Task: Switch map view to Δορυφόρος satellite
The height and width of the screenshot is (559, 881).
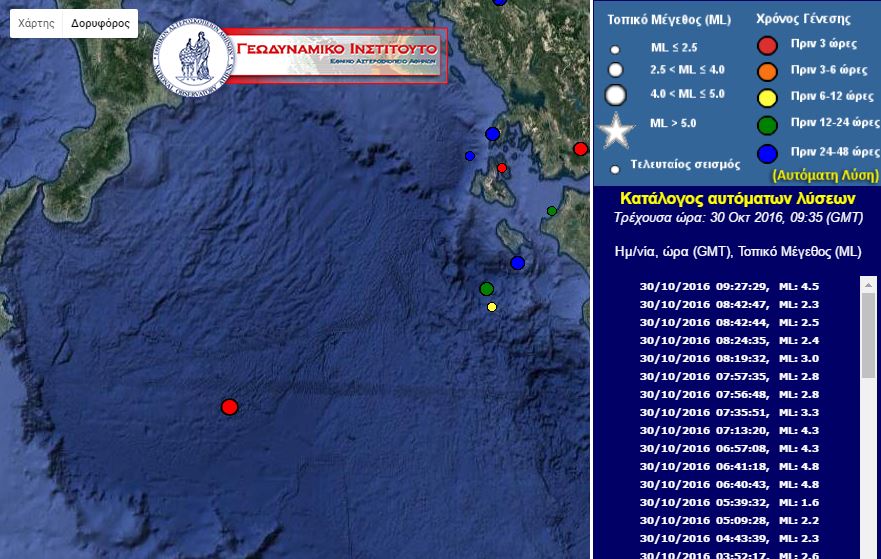Action: [x=100, y=24]
